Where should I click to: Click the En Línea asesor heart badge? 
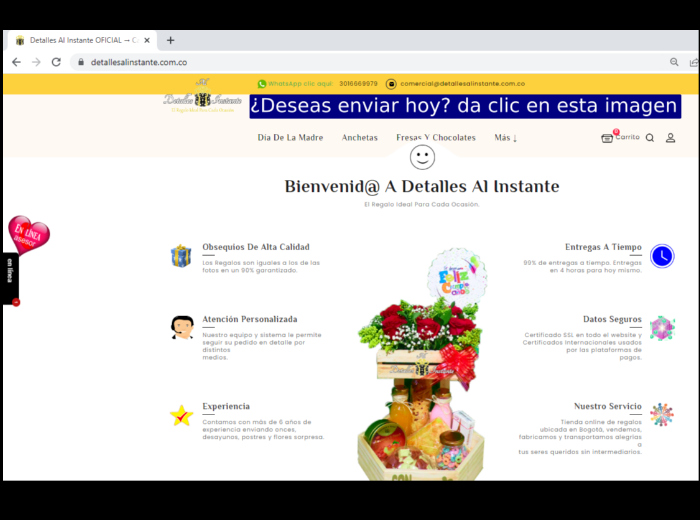tap(29, 235)
